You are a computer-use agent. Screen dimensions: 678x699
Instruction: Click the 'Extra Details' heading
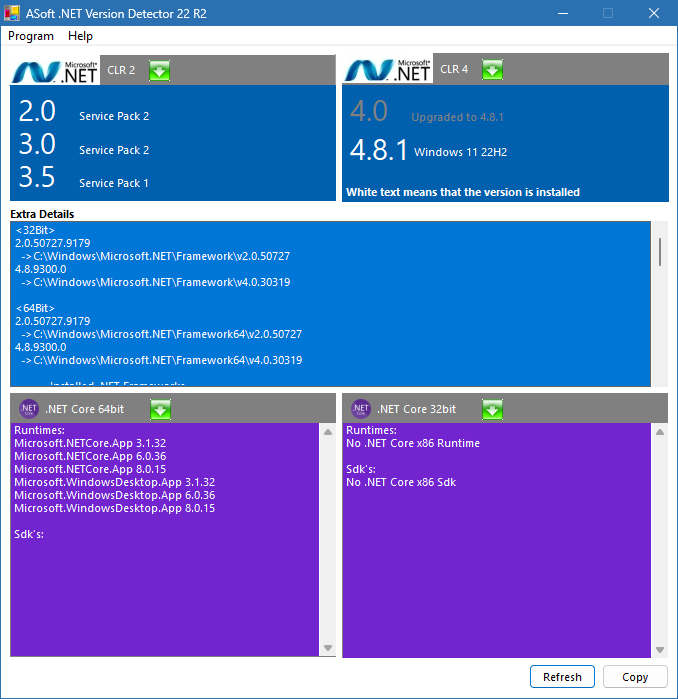42,214
